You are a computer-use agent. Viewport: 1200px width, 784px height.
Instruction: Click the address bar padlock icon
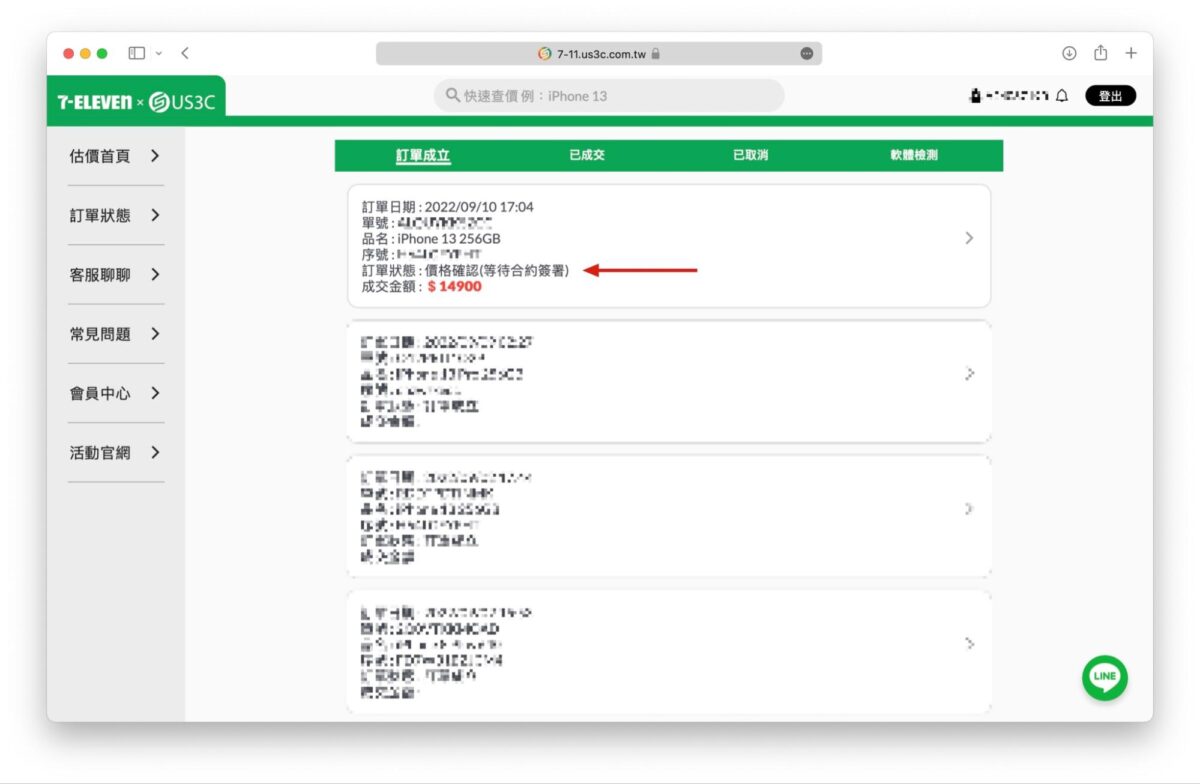pyautogui.click(x=655, y=54)
